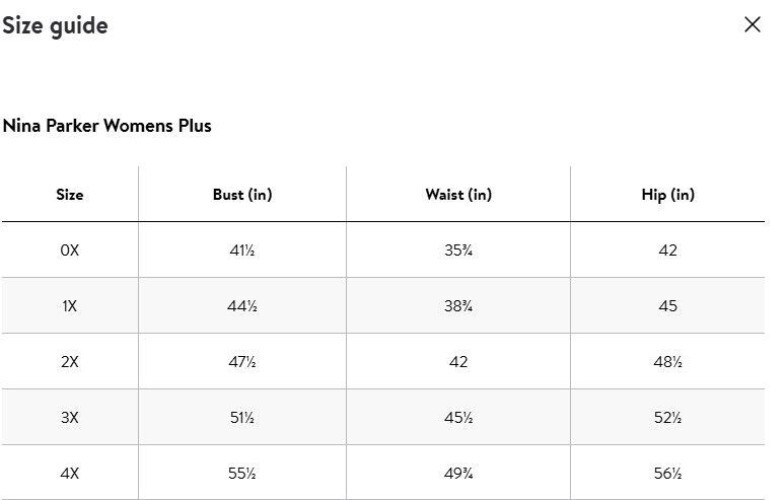Click the Waist (in) column header
This screenshot has width=770, height=500.
click(x=459, y=194)
